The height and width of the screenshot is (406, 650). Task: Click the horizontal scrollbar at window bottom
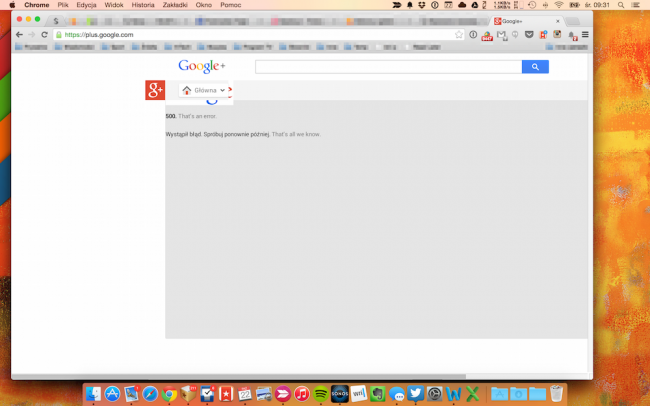239,377
